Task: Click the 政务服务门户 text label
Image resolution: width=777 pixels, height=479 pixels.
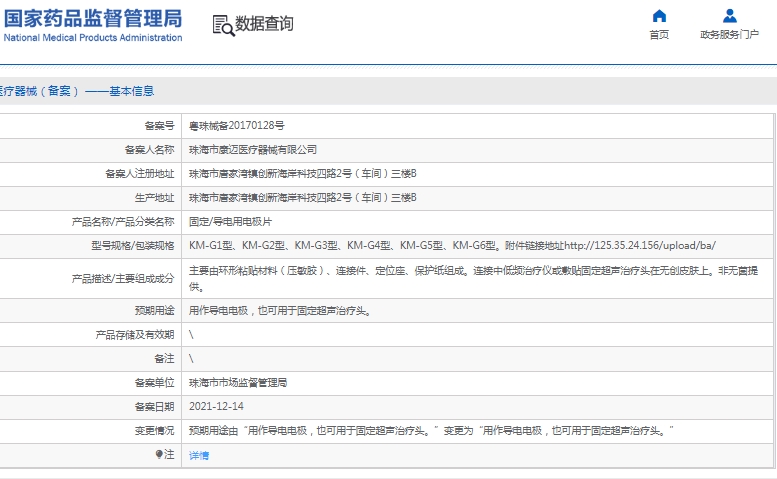Action: tap(729, 35)
